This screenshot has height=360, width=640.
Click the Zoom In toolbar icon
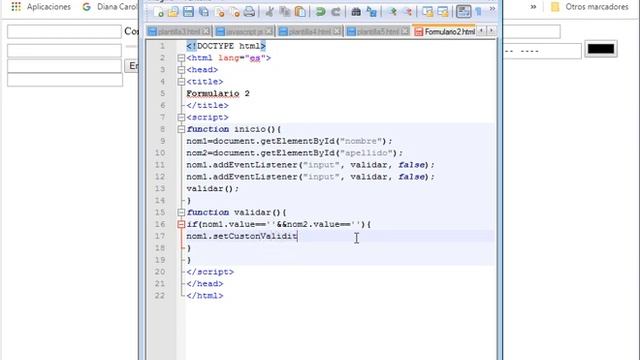point(392,11)
